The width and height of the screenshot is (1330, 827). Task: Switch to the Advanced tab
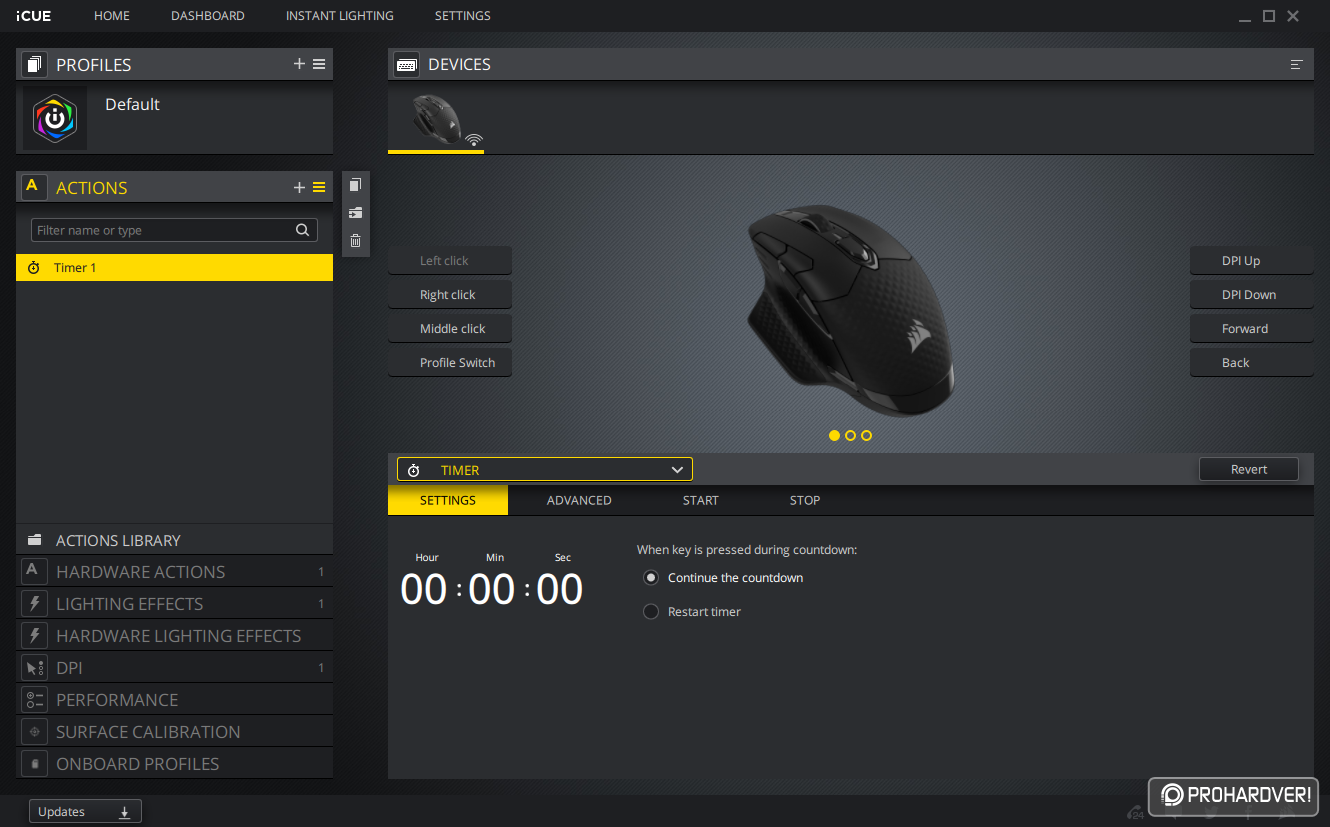coord(579,501)
